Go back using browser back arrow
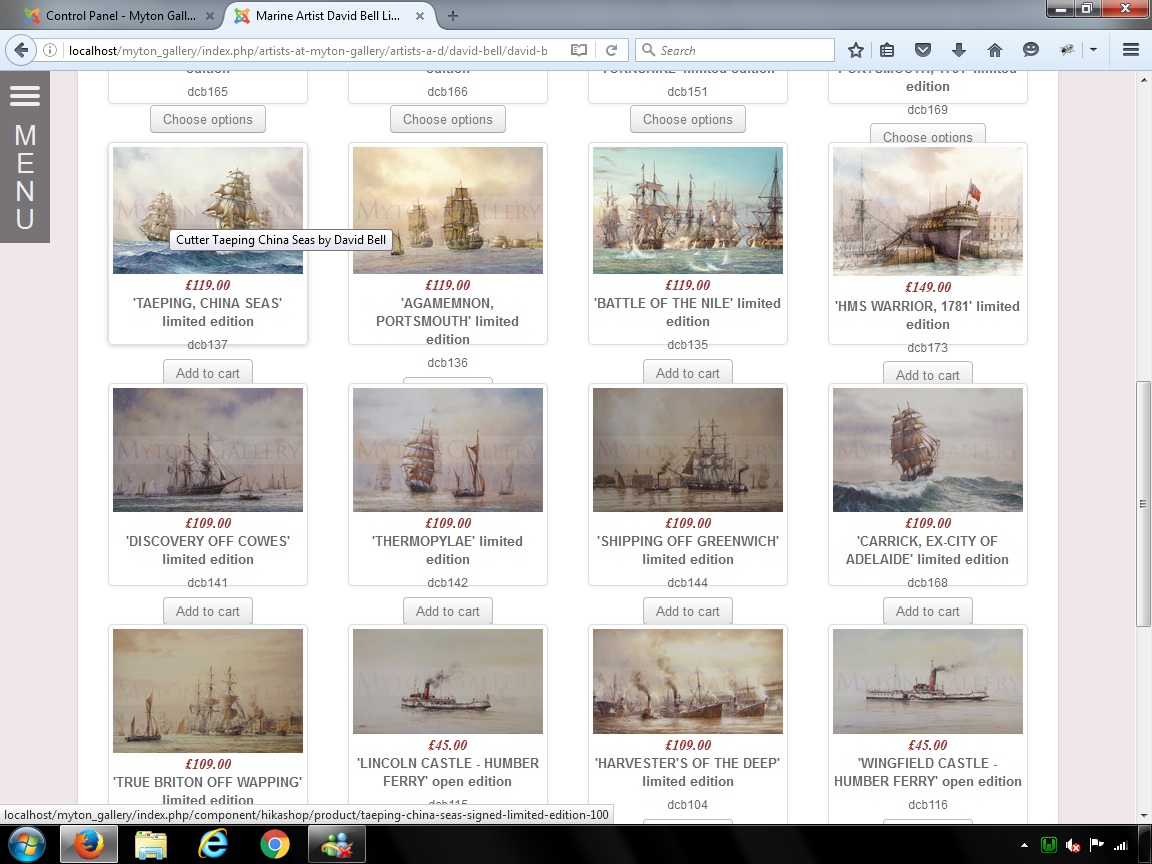Screen dimensions: 1152x864 pyautogui.click(x=21, y=50)
